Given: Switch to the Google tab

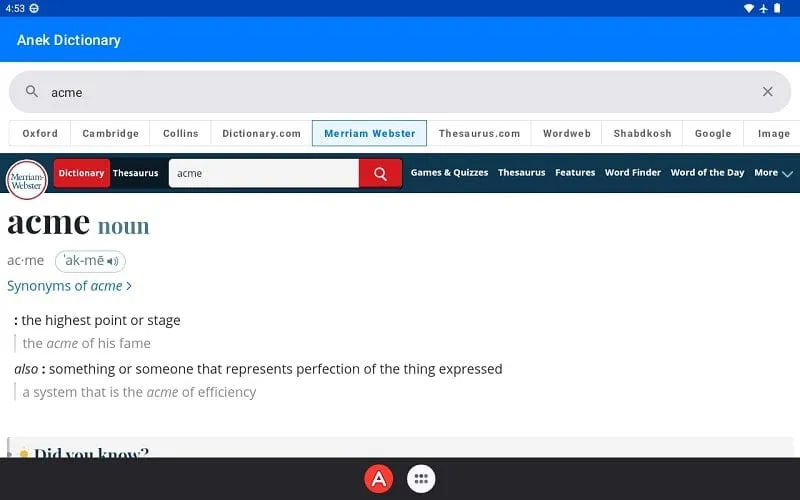Looking at the screenshot, I should click(x=713, y=133).
